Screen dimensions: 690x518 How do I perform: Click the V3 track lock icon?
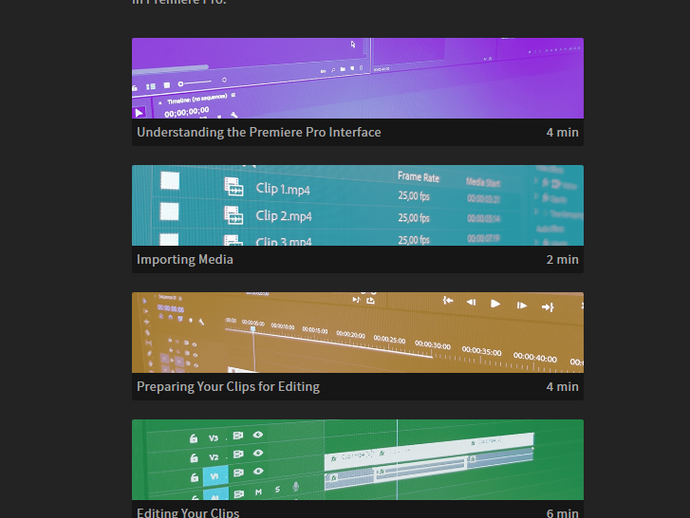pyautogui.click(x=192, y=438)
